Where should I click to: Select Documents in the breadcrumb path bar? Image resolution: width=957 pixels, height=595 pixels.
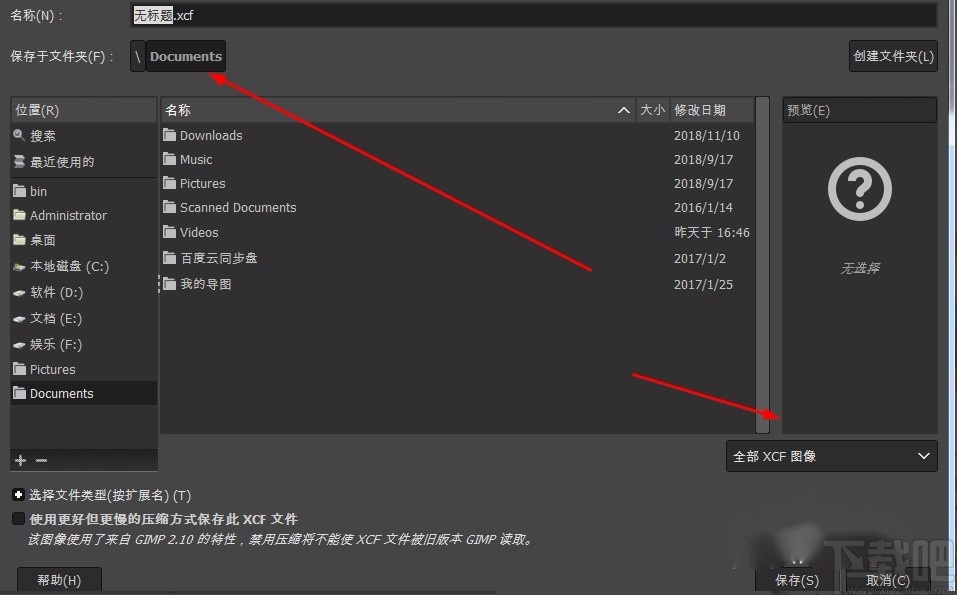184,56
